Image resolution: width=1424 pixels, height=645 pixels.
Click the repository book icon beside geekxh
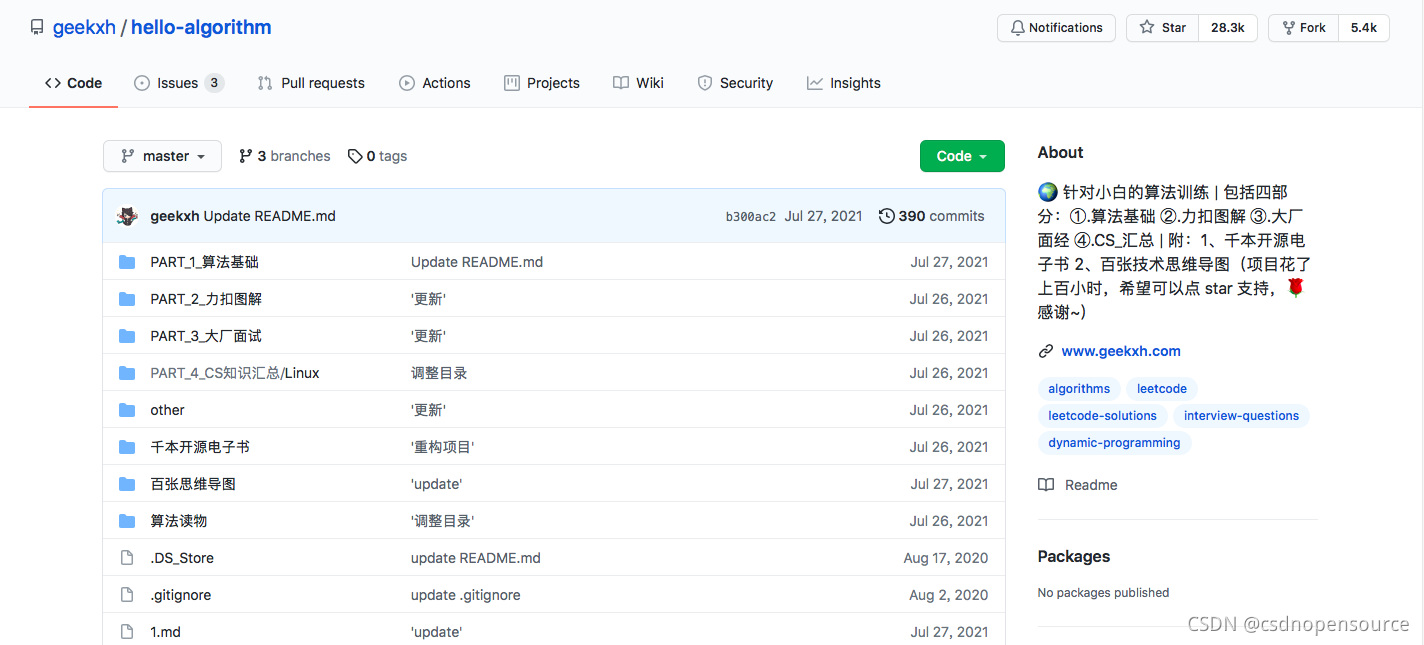pos(37,28)
